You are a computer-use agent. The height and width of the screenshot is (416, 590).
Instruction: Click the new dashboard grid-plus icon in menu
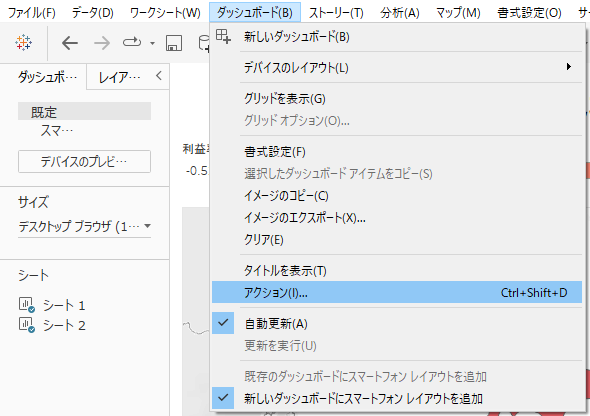point(223,36)
